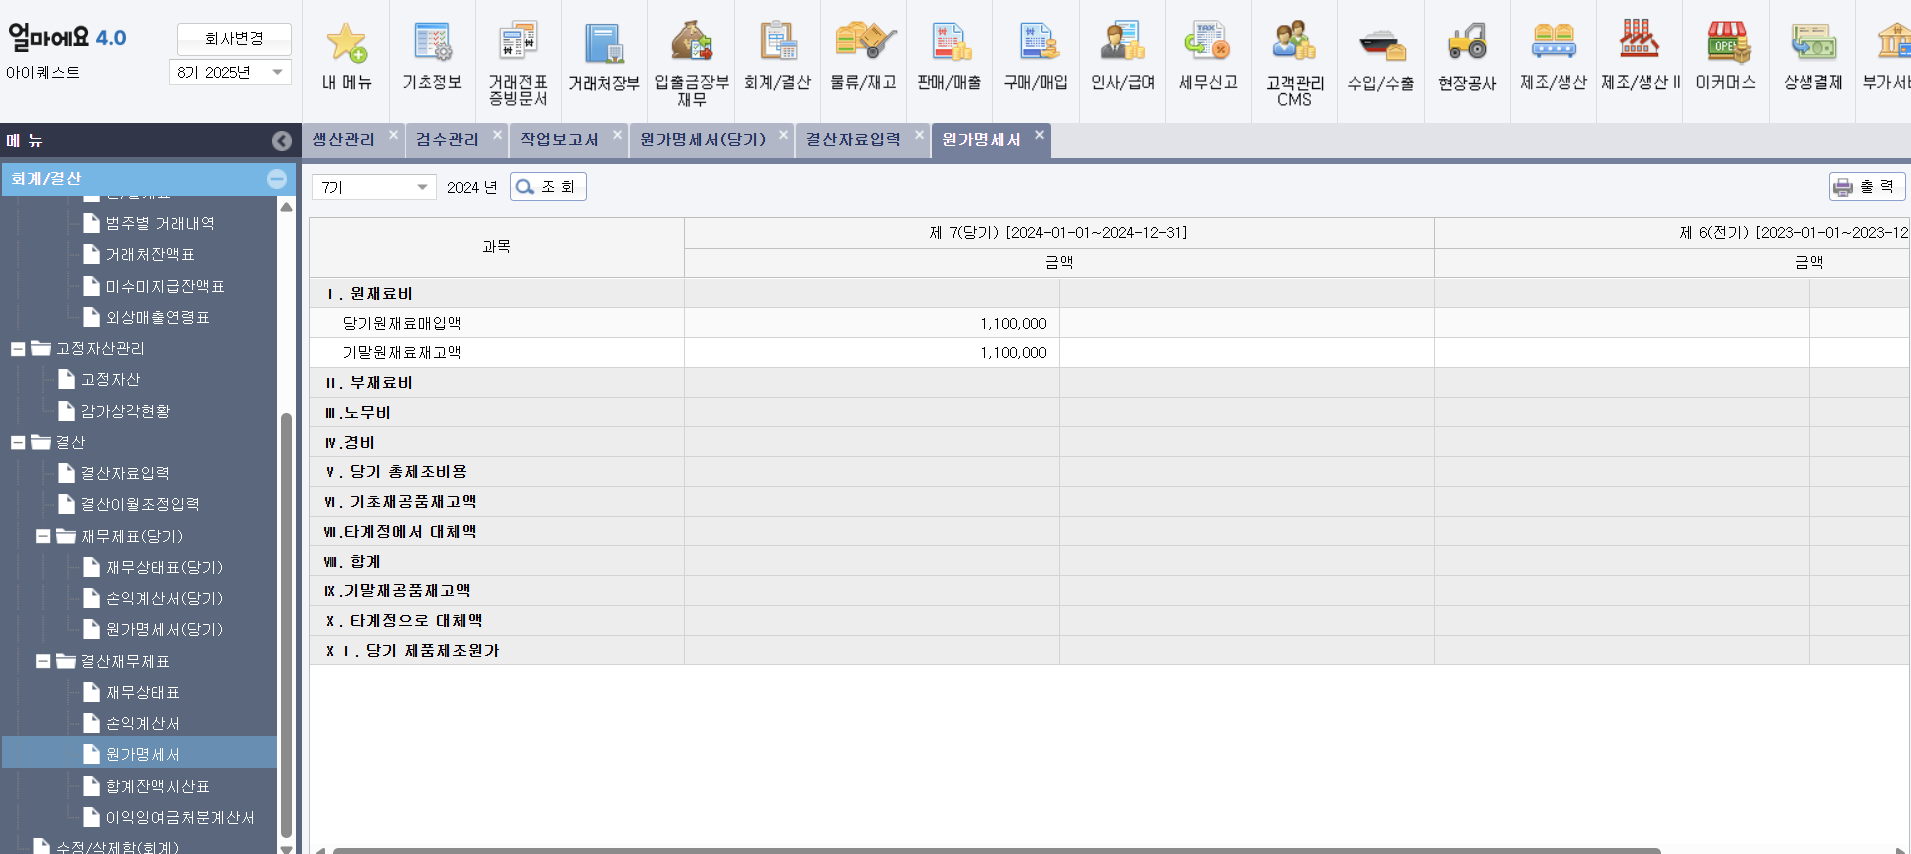Close the active 원가명세서 tab

coord(1039,134)
